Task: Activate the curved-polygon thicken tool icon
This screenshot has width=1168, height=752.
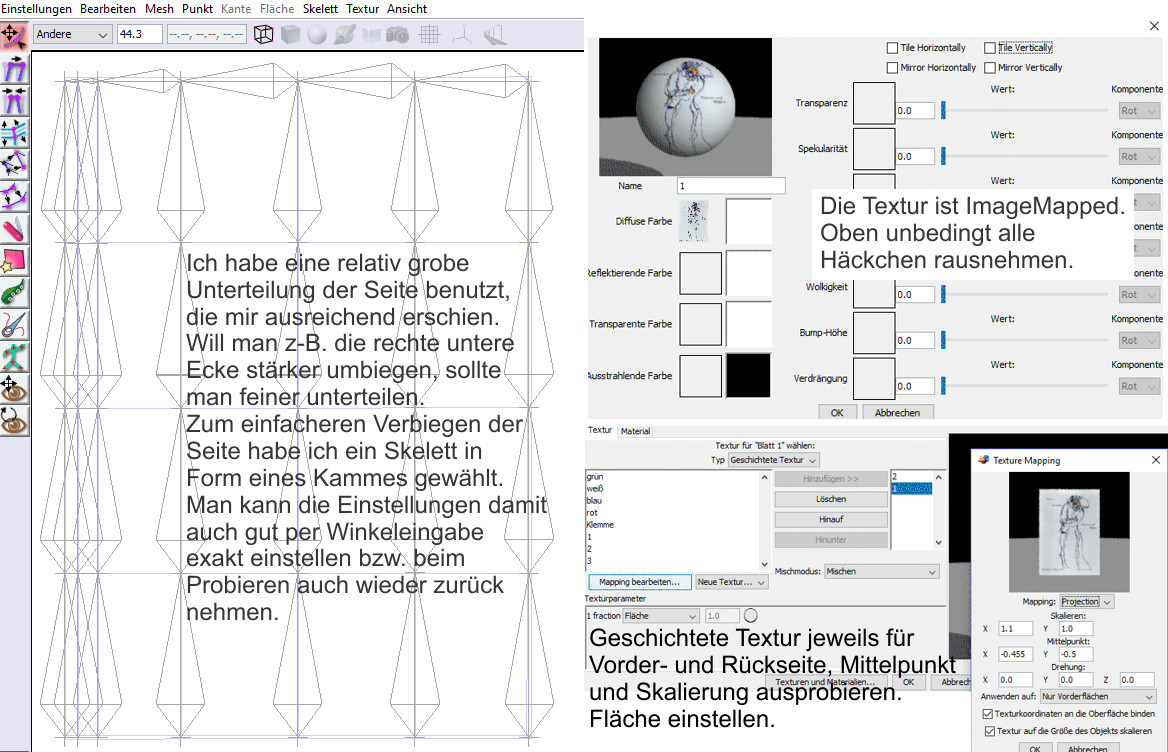Action: (x=14, y=197)
